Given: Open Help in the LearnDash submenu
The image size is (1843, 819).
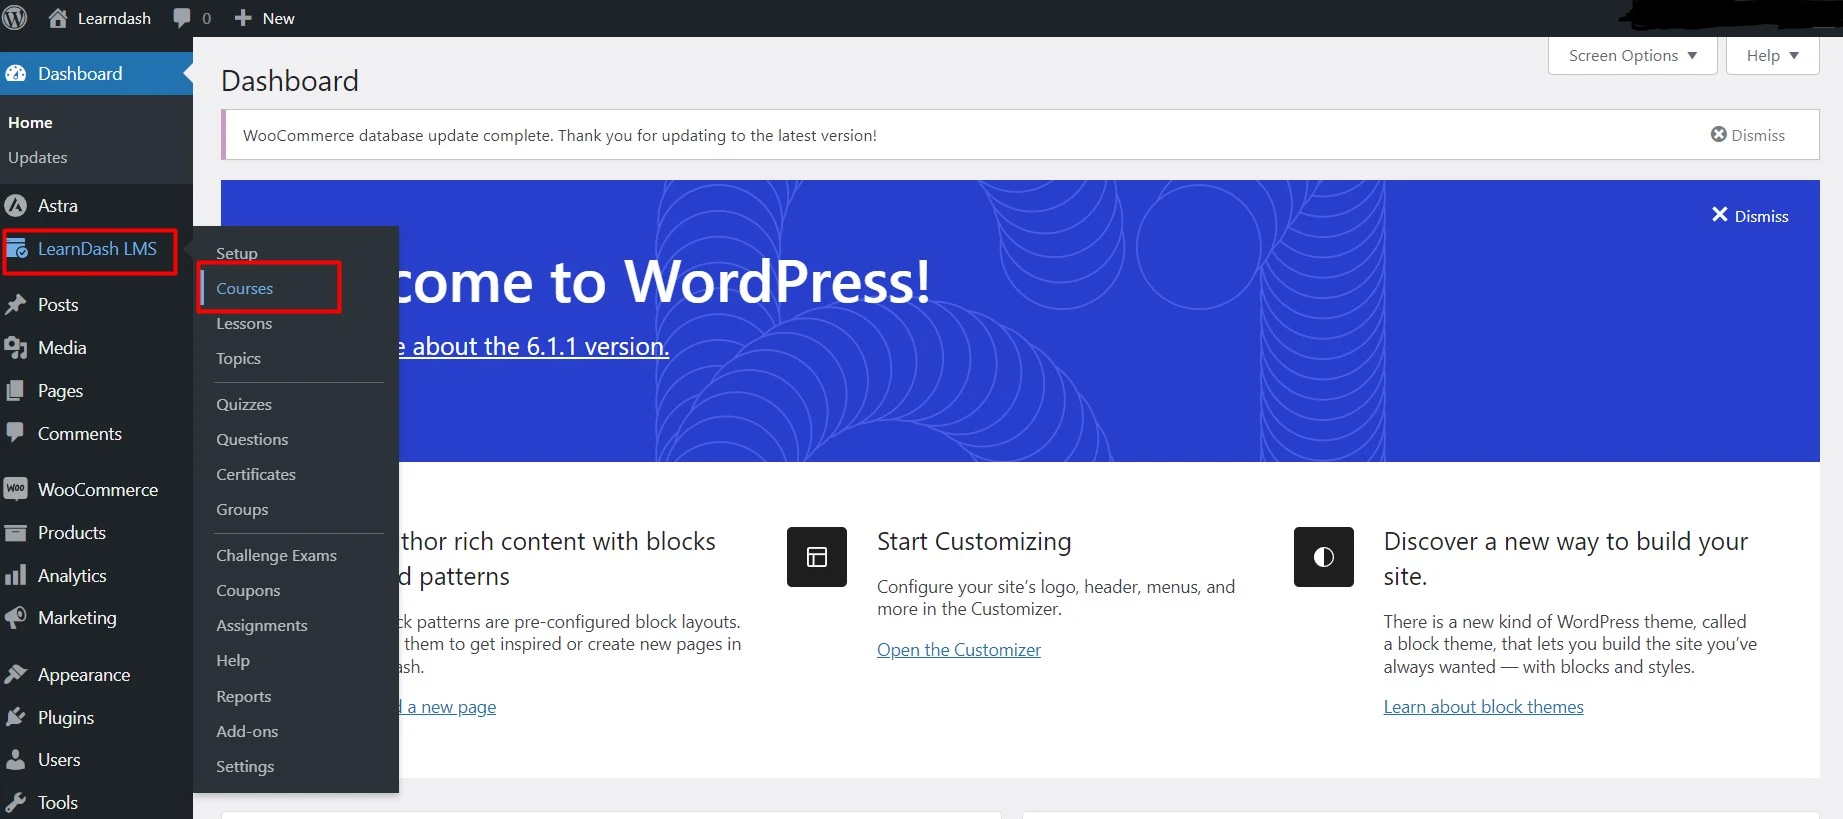Looking at the screenshot, I should 233,660.
